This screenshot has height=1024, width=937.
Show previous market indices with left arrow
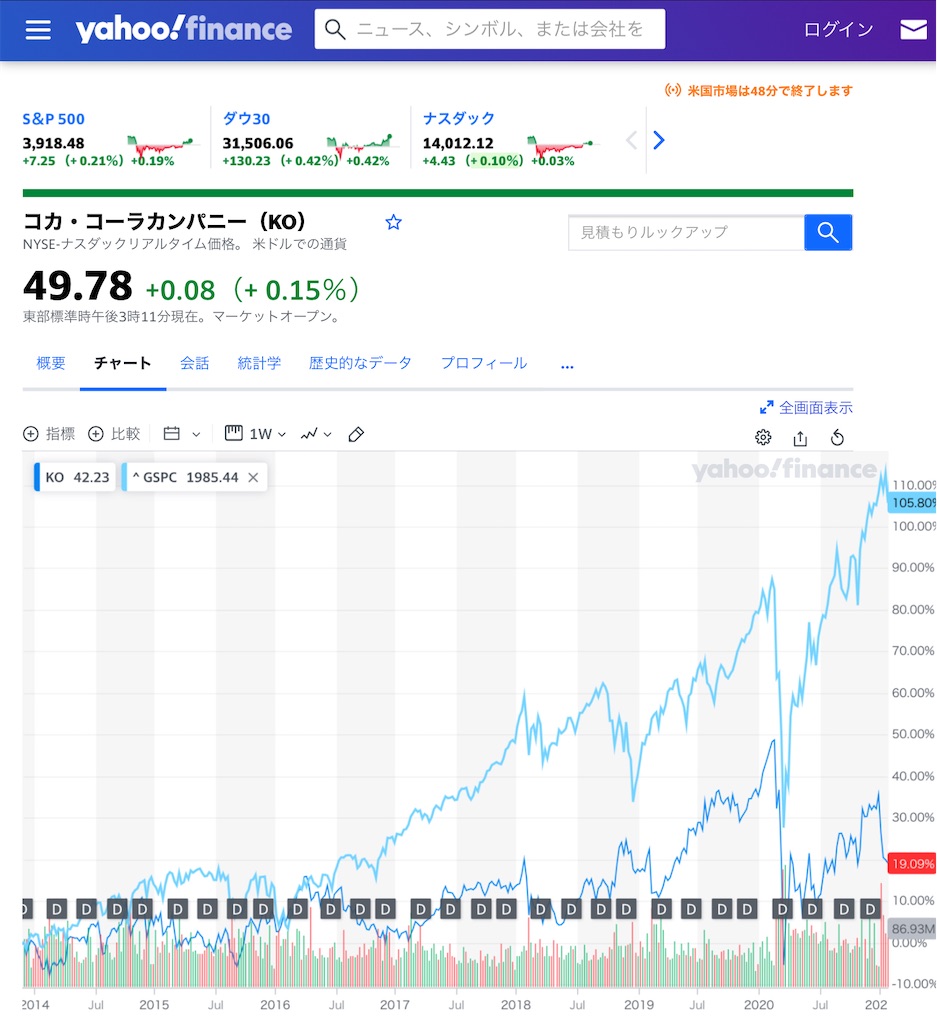[x=631, y=140]
